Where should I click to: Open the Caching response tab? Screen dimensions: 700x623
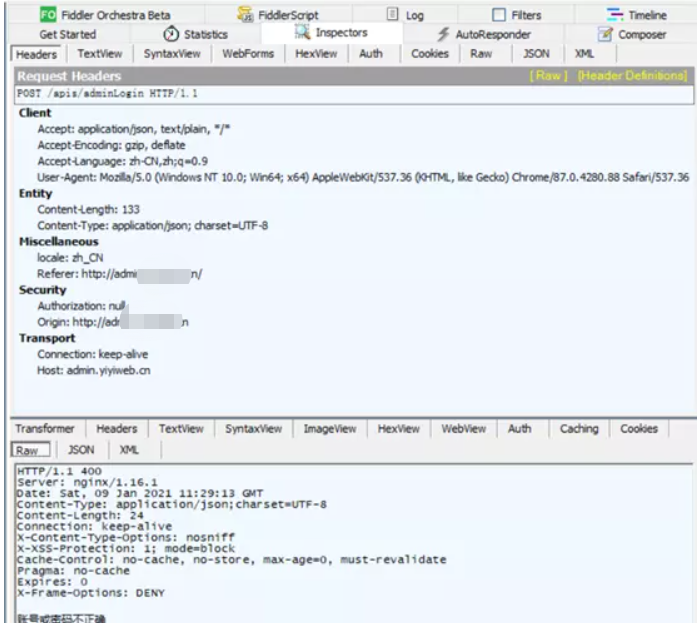click(579, 428)
